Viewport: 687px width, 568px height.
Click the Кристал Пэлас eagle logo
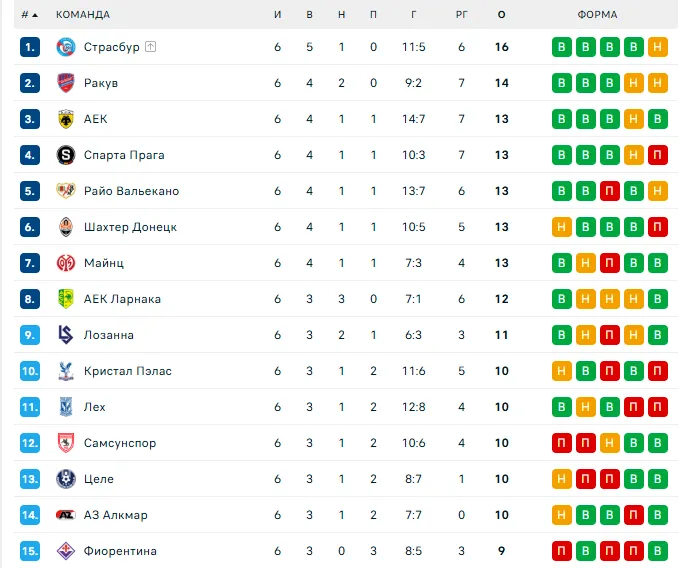pyautogui.click(x=66, y=371)
